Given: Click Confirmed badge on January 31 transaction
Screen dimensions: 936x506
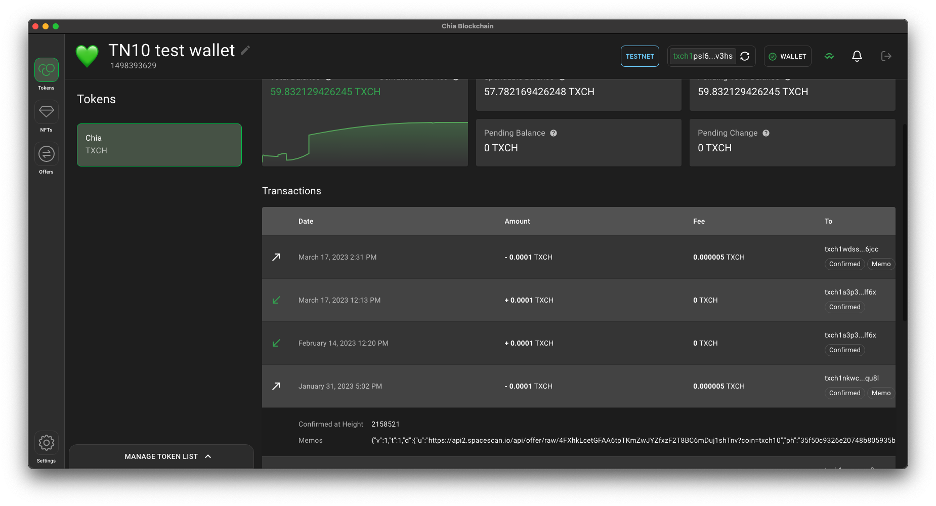Looking at the screenshot, I should 844,393.
